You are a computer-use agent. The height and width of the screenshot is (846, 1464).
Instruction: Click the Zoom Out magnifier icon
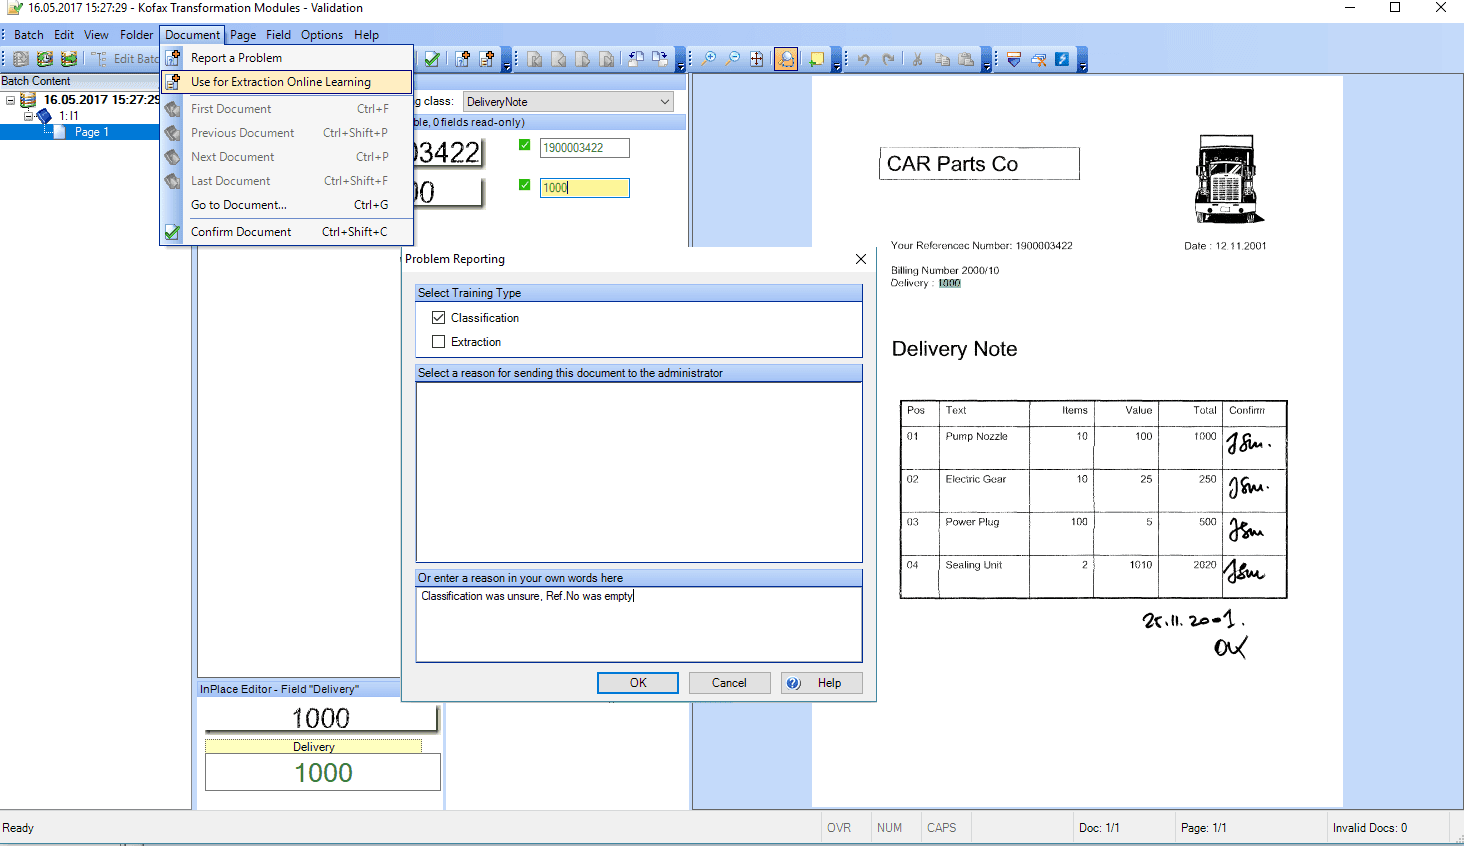tap(733, 59)
